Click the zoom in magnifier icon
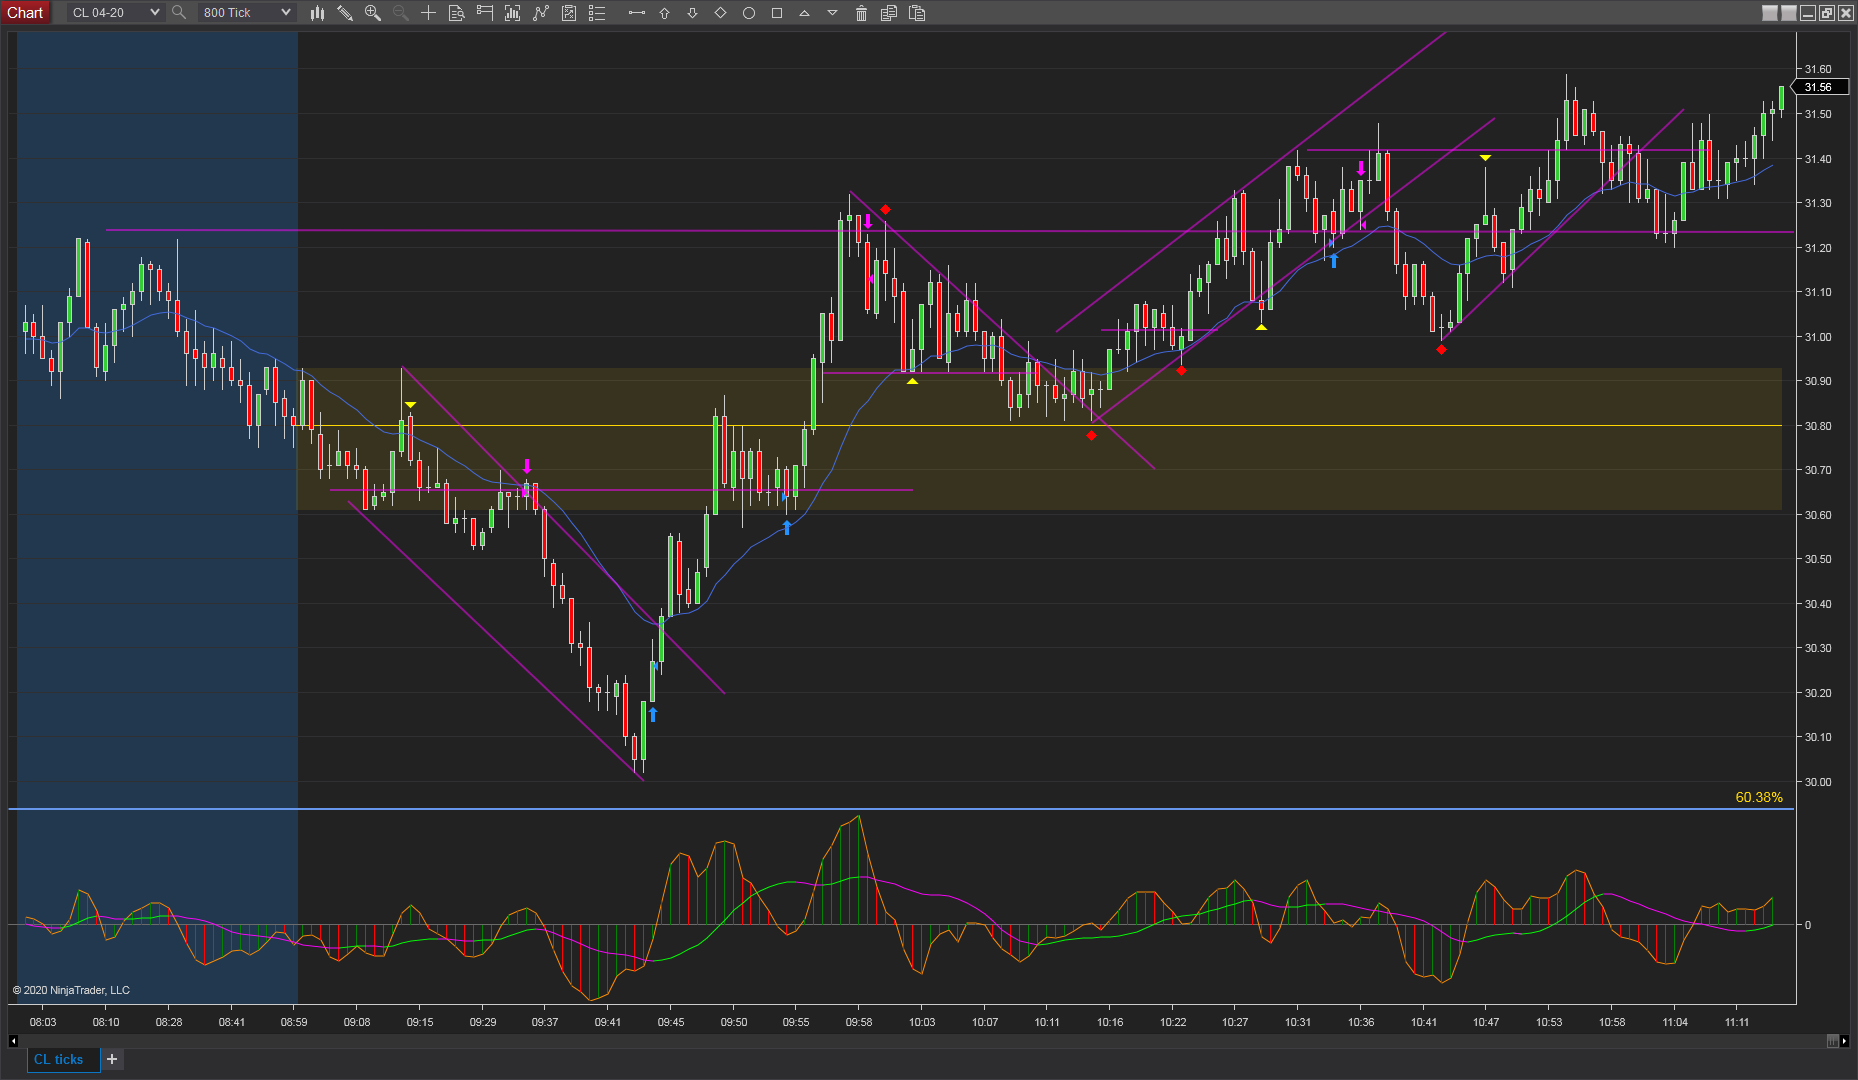1858x1080 pixels. 373,13
